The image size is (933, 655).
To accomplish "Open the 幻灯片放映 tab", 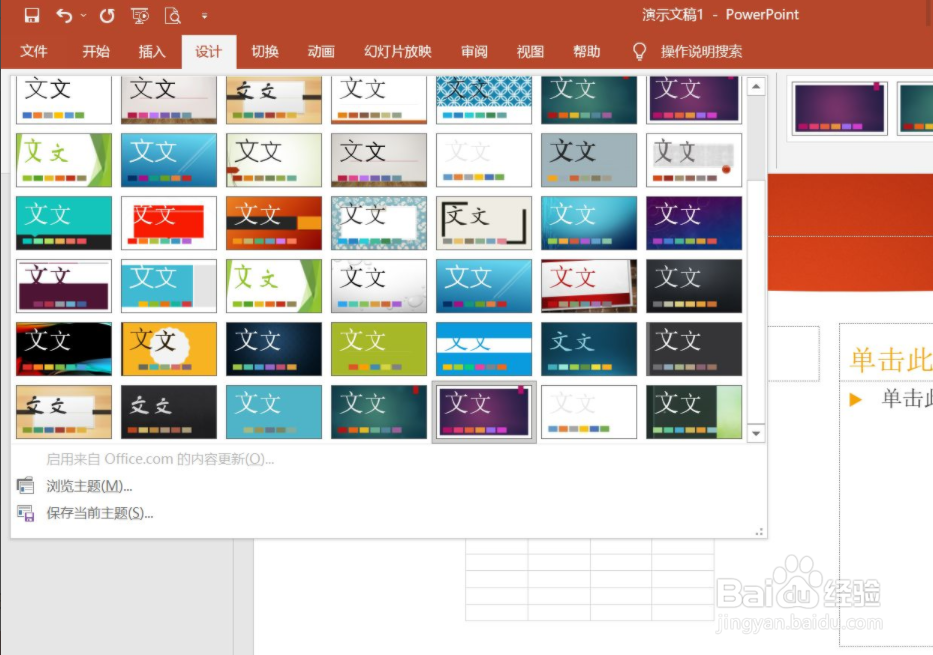I will pyautogui.click(x=397, y=52).
